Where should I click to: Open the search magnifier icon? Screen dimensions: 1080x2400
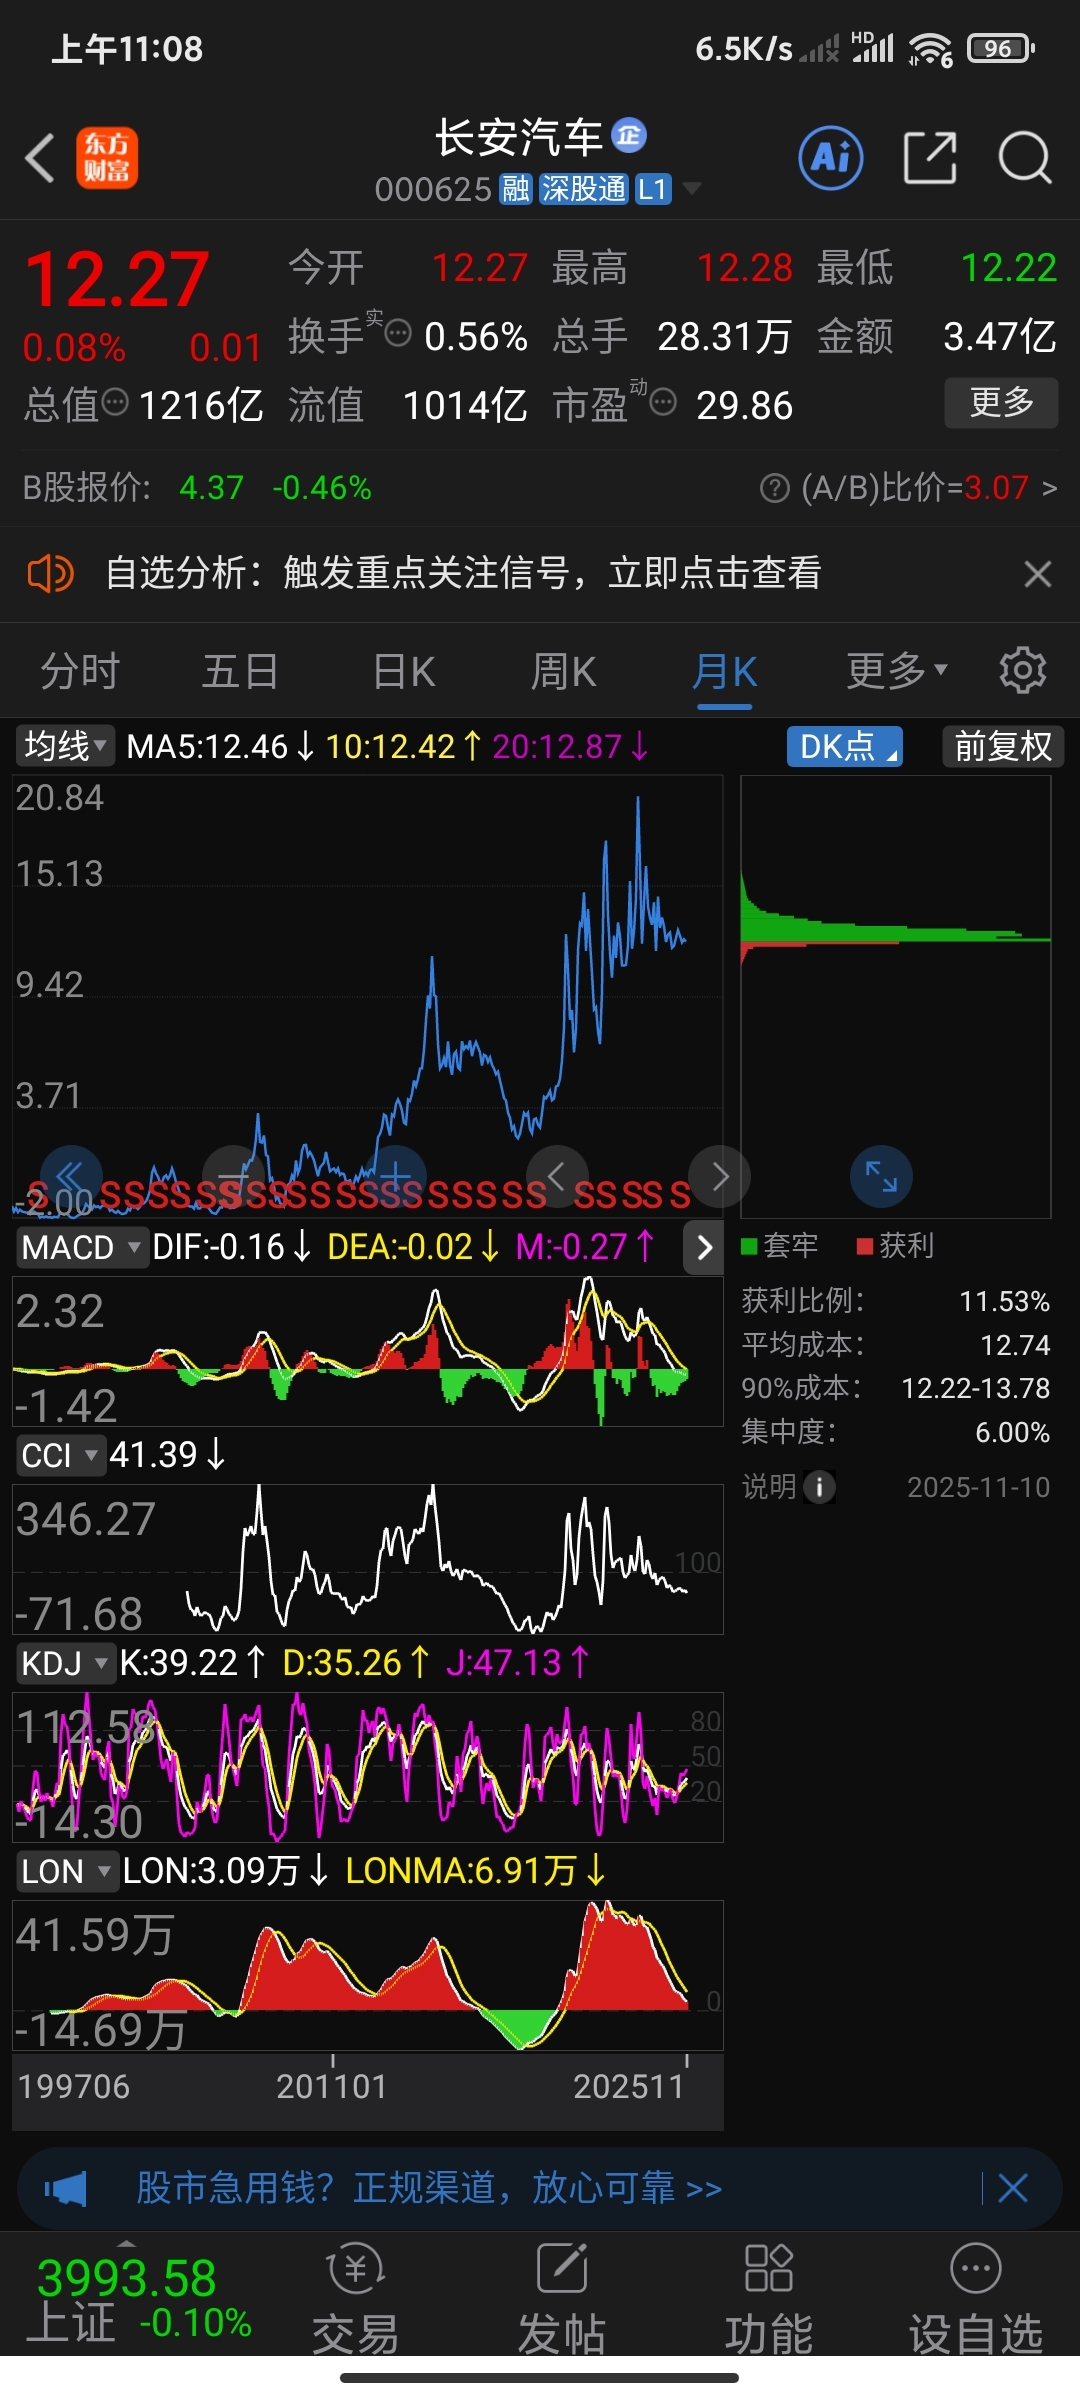pos(1025,157)
